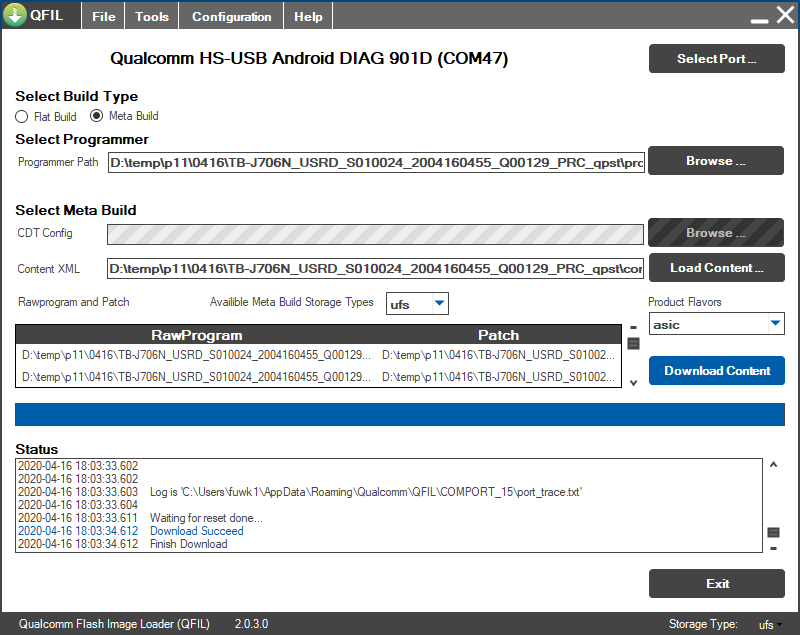Click the list icon beside the Status log
800x635 pixels.
point(773,532)
